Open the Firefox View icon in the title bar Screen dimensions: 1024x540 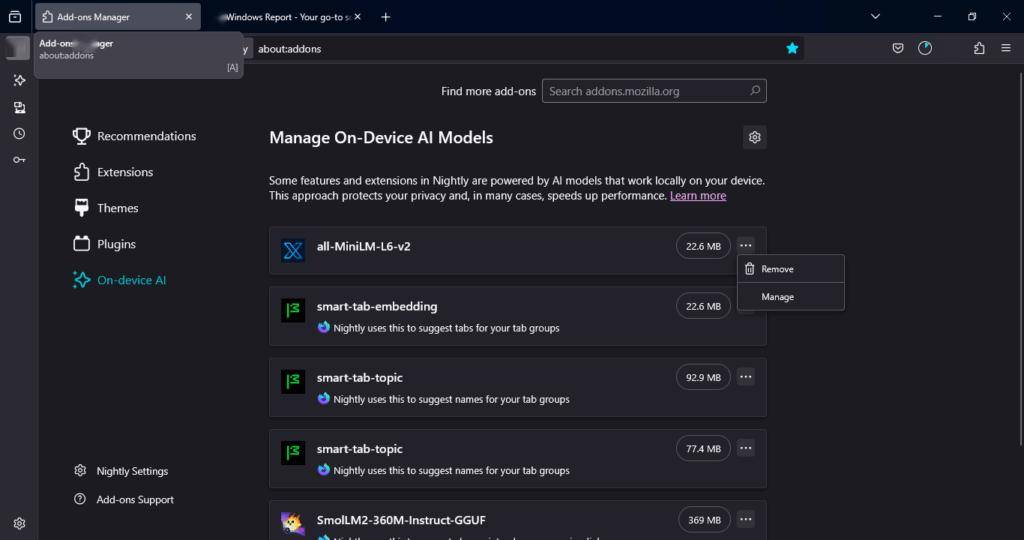coord(14,17)
